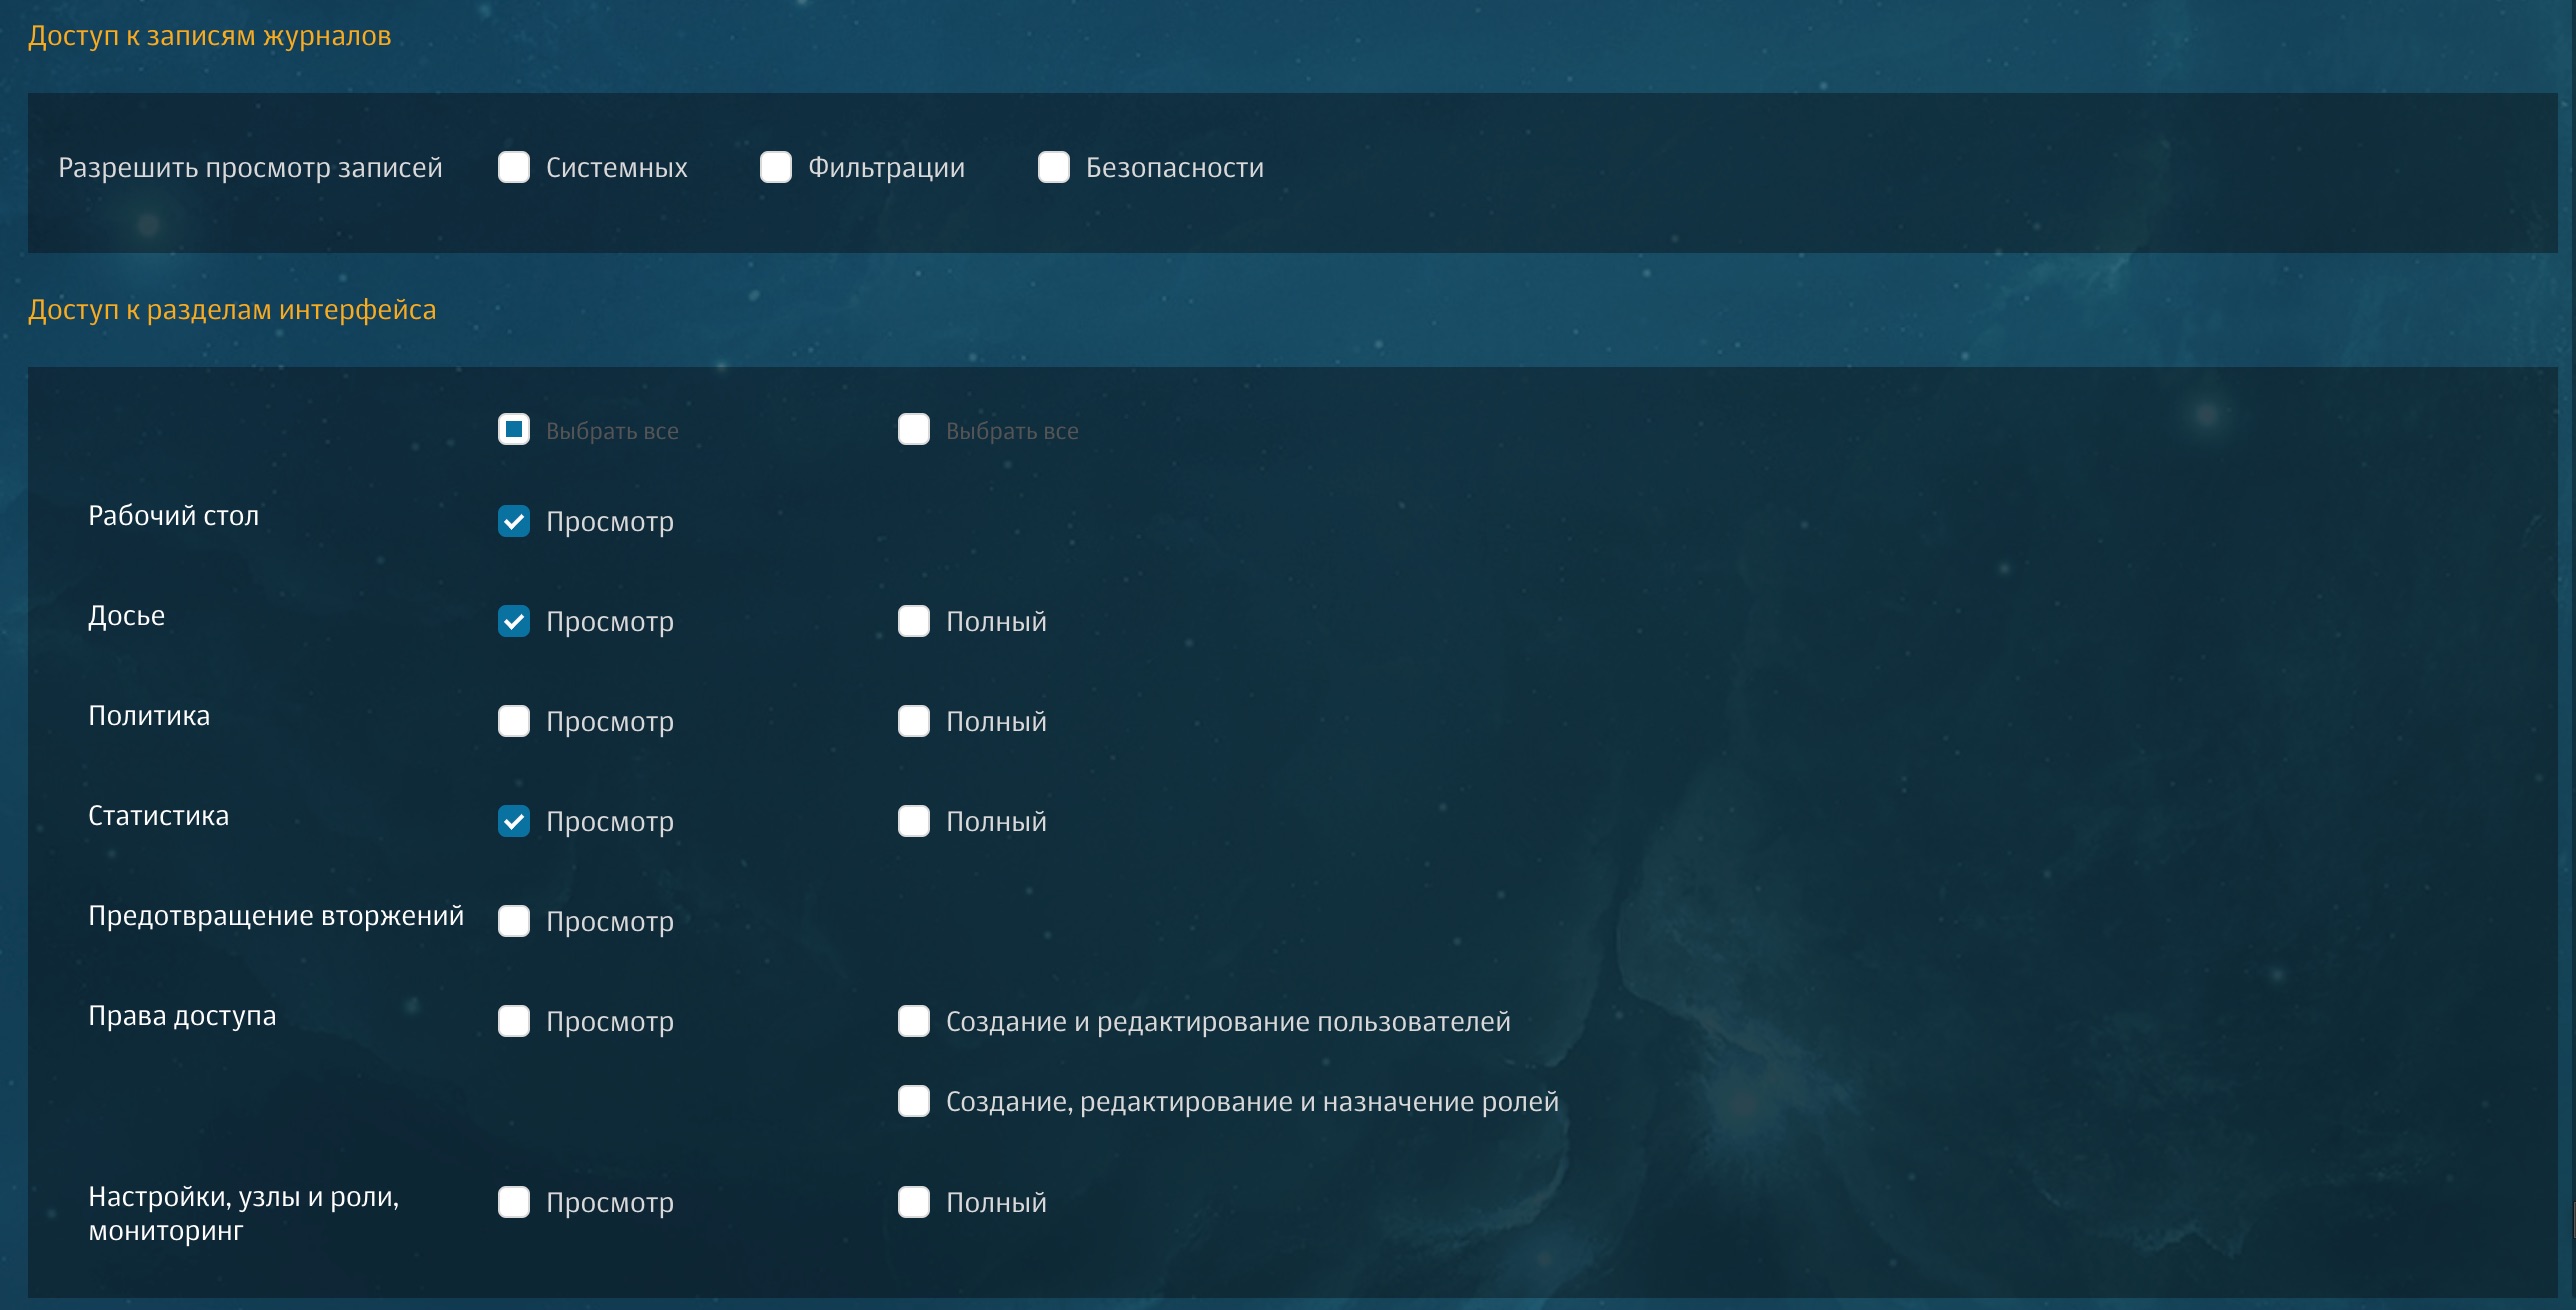Enable Полный for Настройки, узлы и роли
This screenshot has width=2576, height=1310.
[914, 1202]
